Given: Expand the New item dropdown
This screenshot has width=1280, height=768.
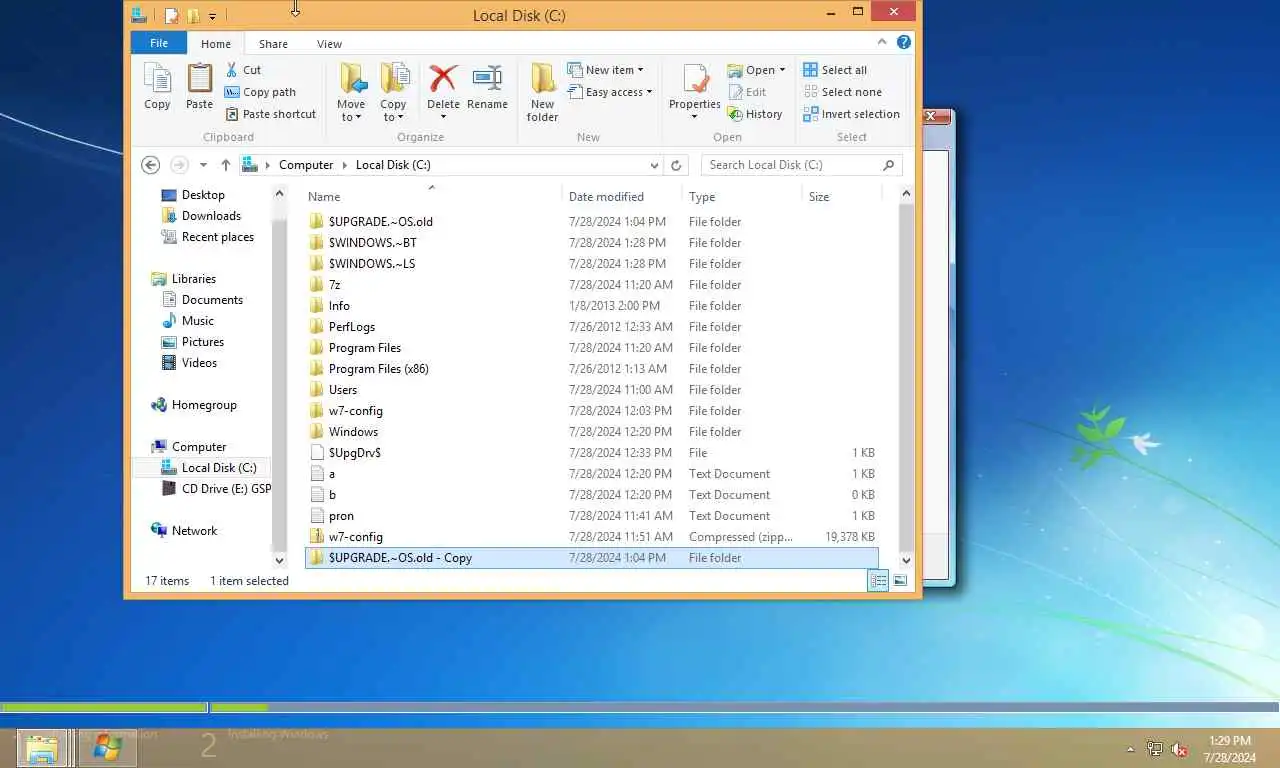Looking at the screenshot, I should pyautogui.click(x=640, y=70).
